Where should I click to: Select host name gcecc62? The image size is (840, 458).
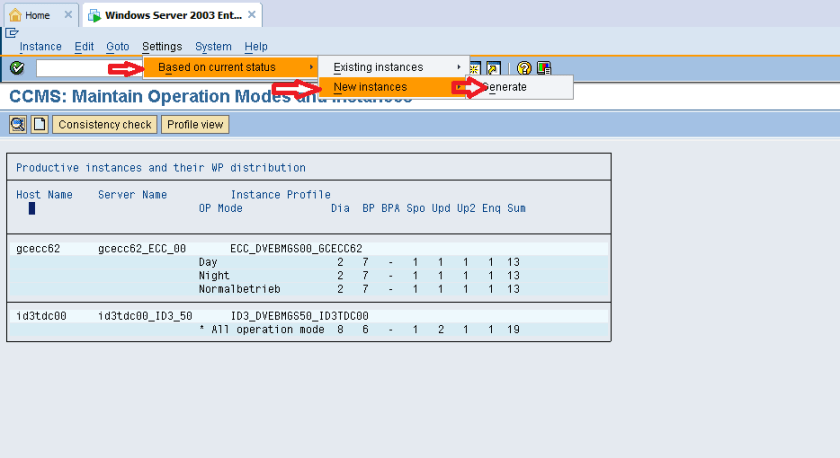38,249
